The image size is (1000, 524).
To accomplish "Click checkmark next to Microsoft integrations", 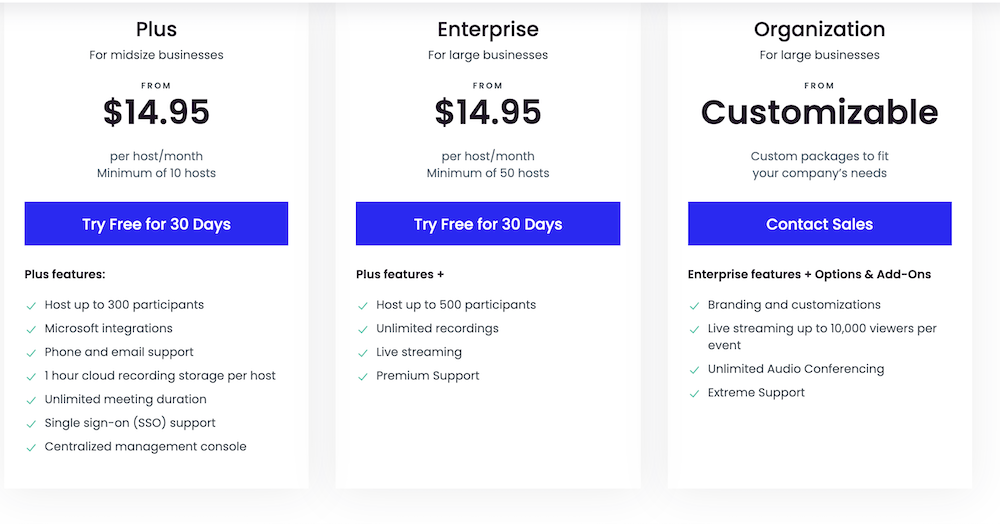I will [x=31, y=330].
